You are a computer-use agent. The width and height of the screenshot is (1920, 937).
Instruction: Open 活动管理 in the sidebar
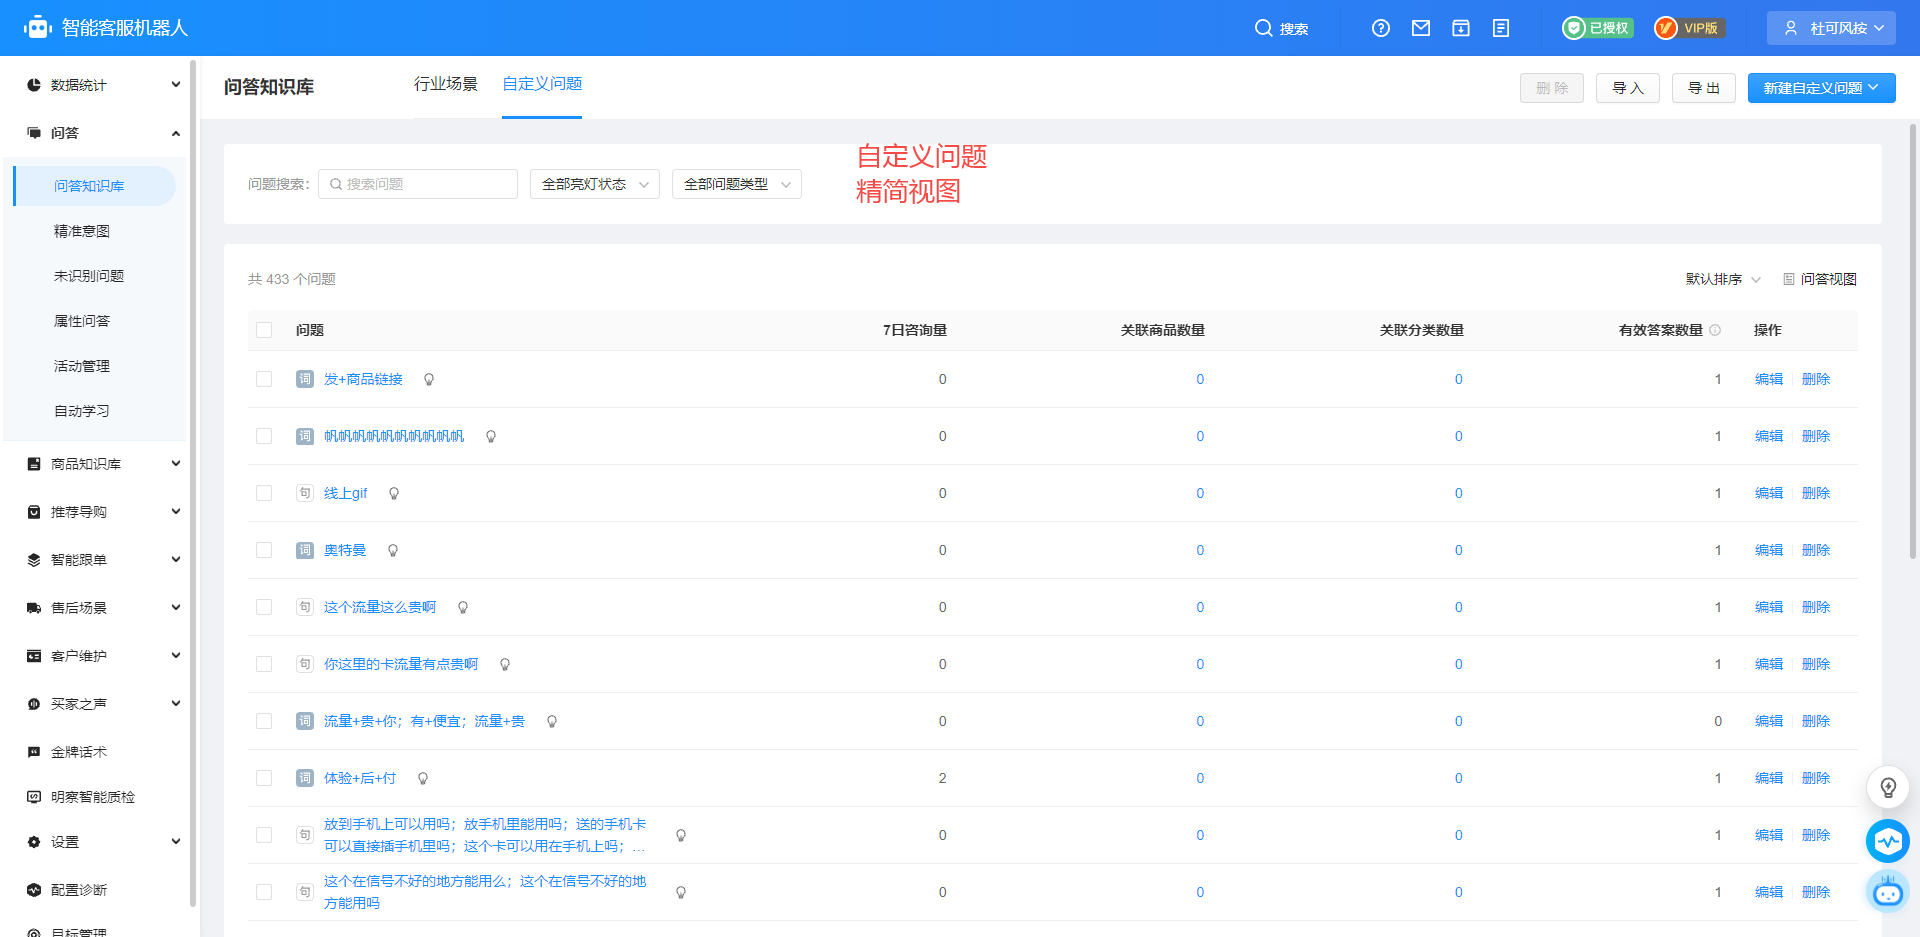(x=82, y=366)
